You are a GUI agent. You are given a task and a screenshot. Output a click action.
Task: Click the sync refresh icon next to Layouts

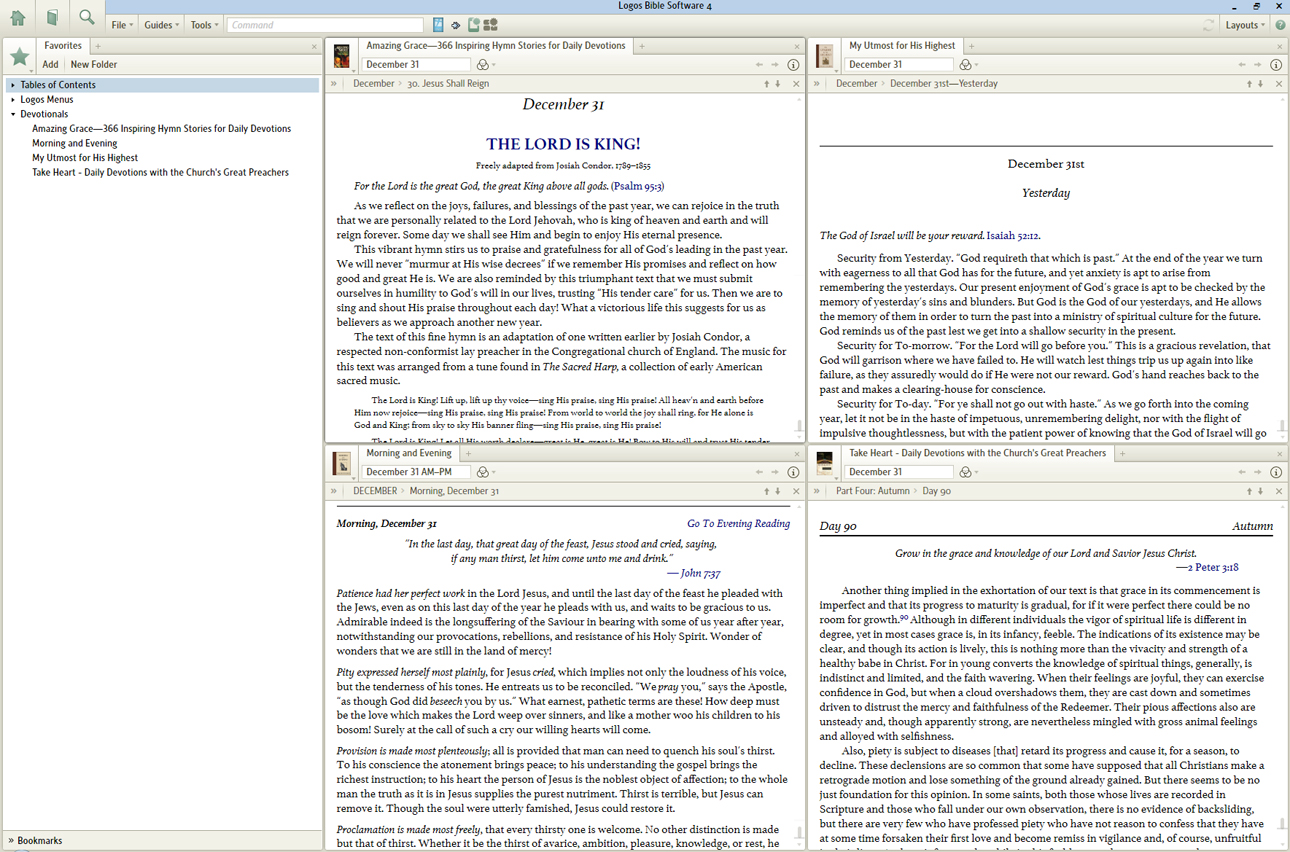1210,25
